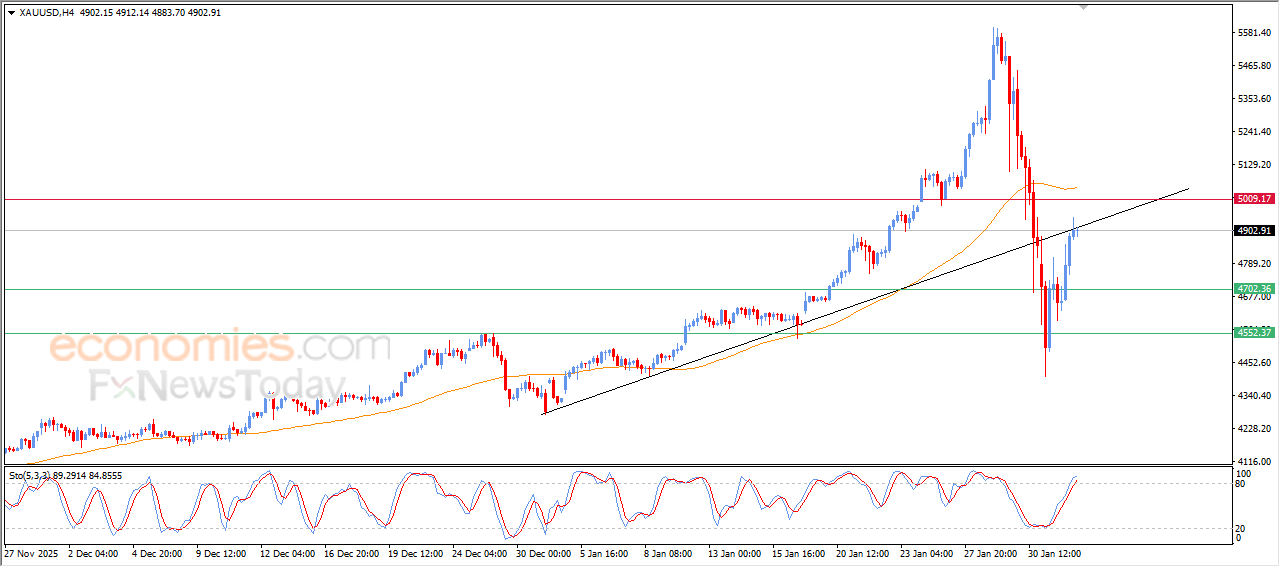Click the 4 Dec 20:00 date label
1280x567 pixels.
[x=157, y=553]
